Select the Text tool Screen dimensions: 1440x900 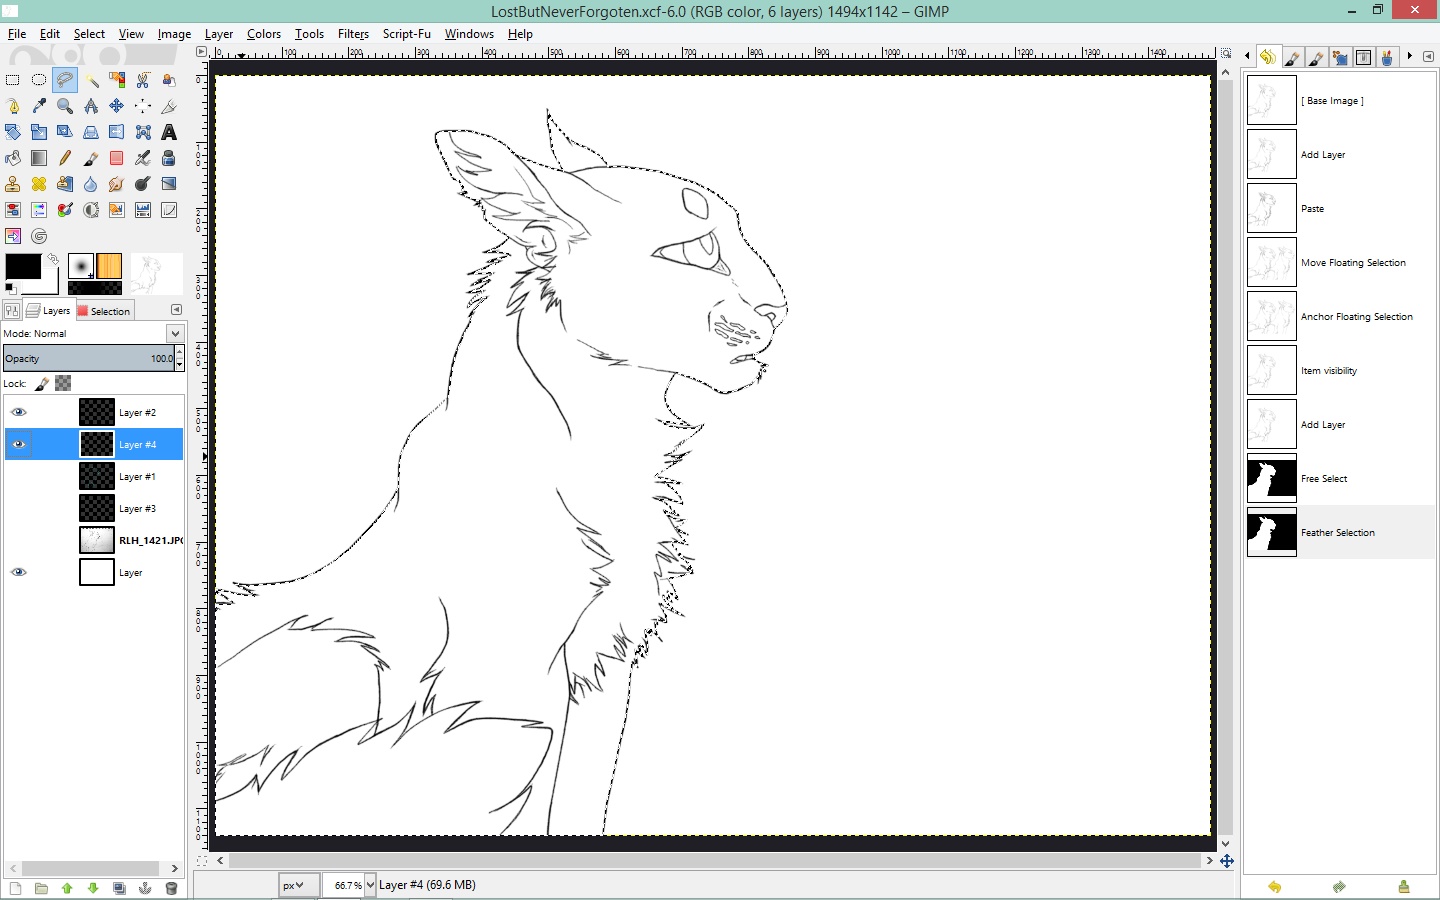pos(169,132)
